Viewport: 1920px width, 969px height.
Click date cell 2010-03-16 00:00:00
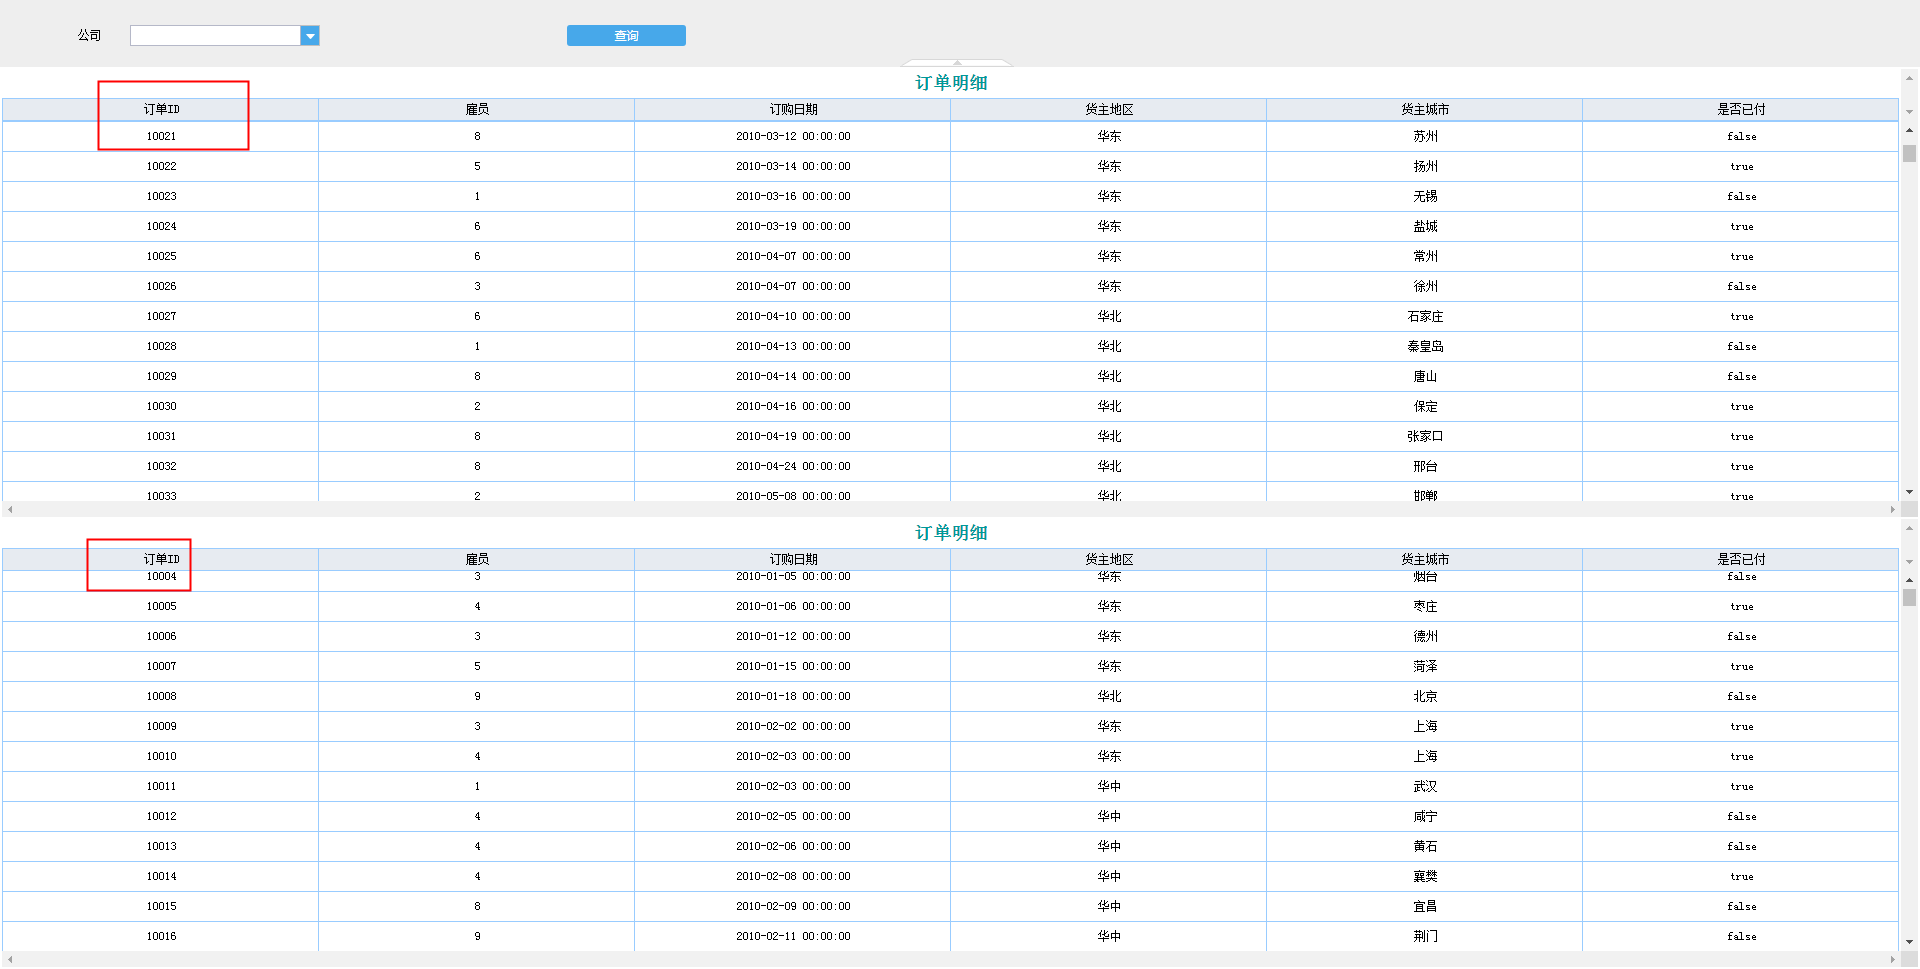[x=793, y=196]
